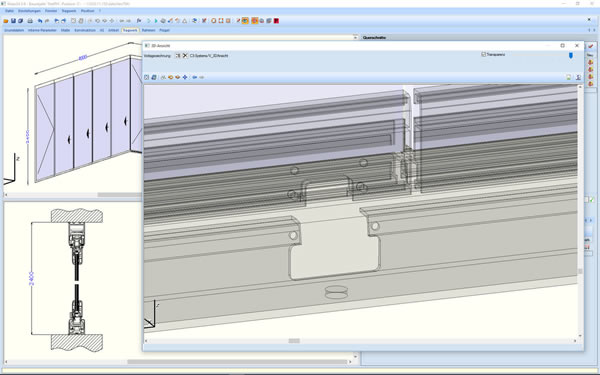
Task: Click the horizontal scrollbar thumb in 3D-Ansicht
Action: coord(294,341)
